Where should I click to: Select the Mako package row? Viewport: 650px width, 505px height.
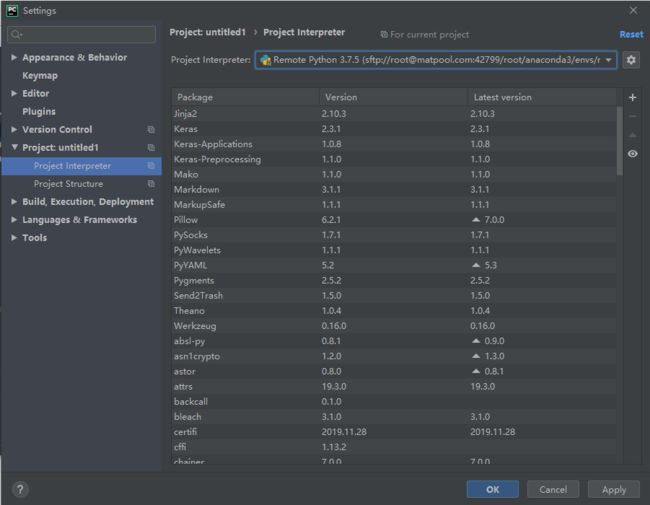[x=394, y=174]
